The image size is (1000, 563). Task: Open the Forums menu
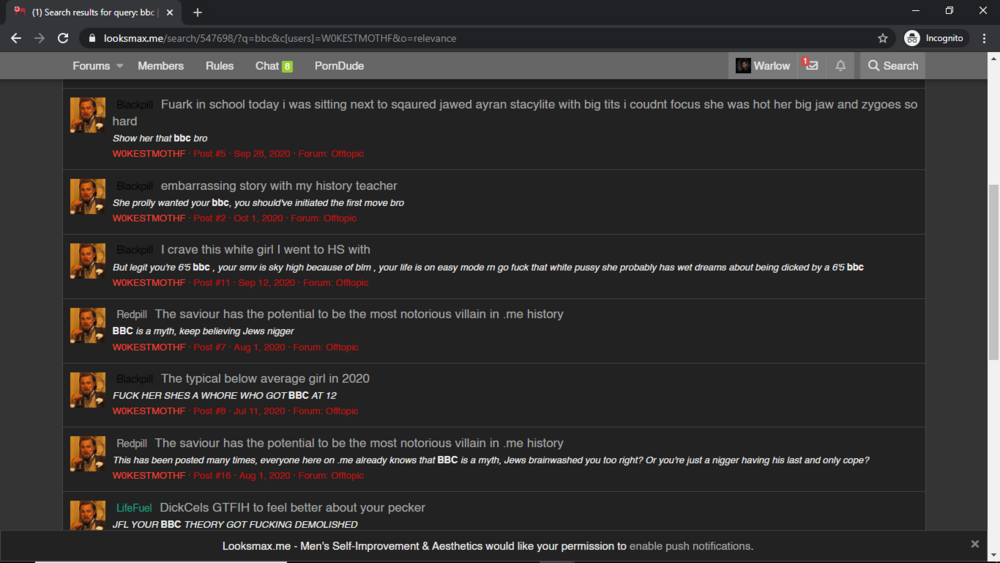coord(91,66)
